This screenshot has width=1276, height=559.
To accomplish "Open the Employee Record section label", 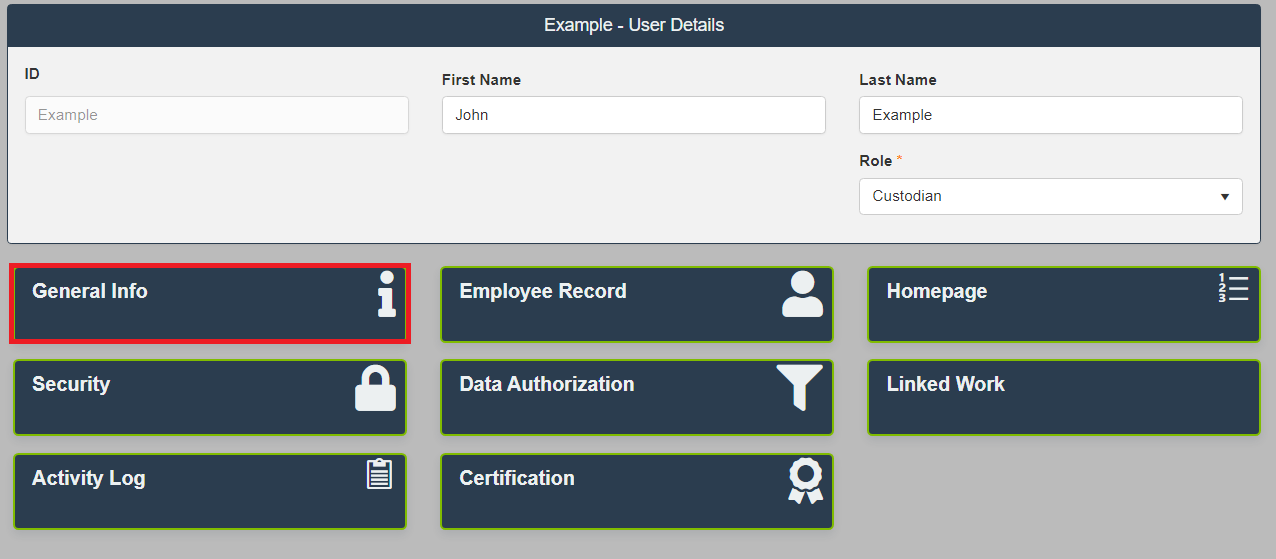I will (543, 291).
